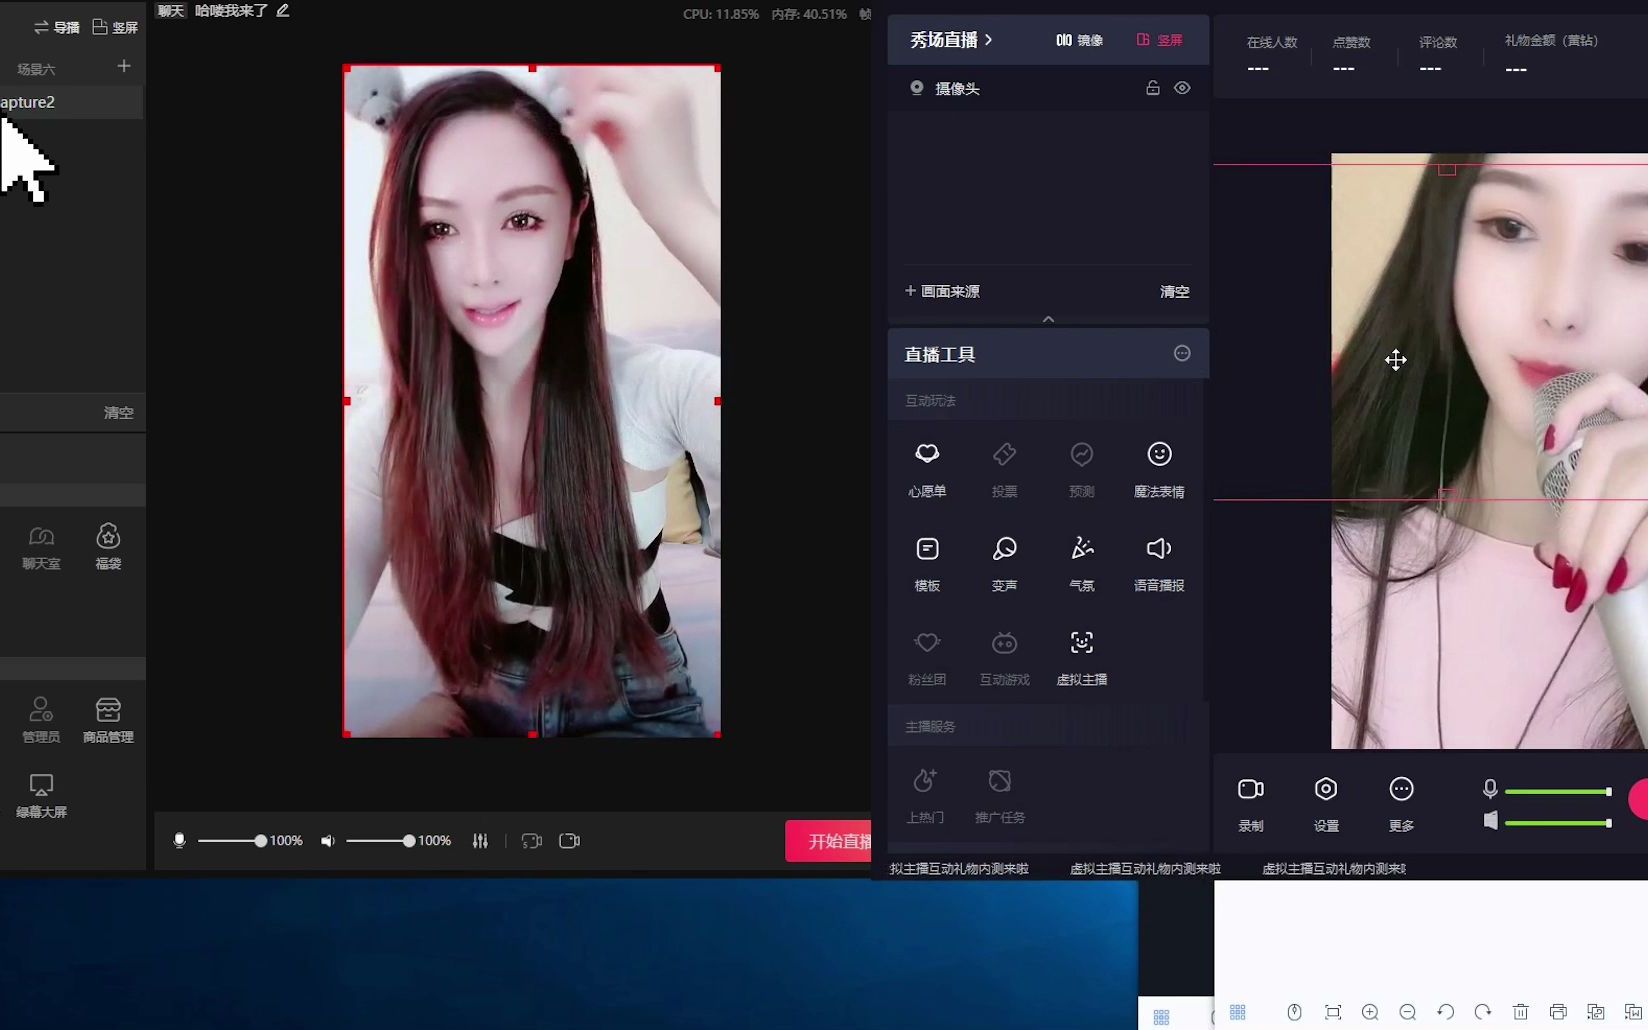
Task: Toggle the camera source lock icon
Action: coord(1153,88)
